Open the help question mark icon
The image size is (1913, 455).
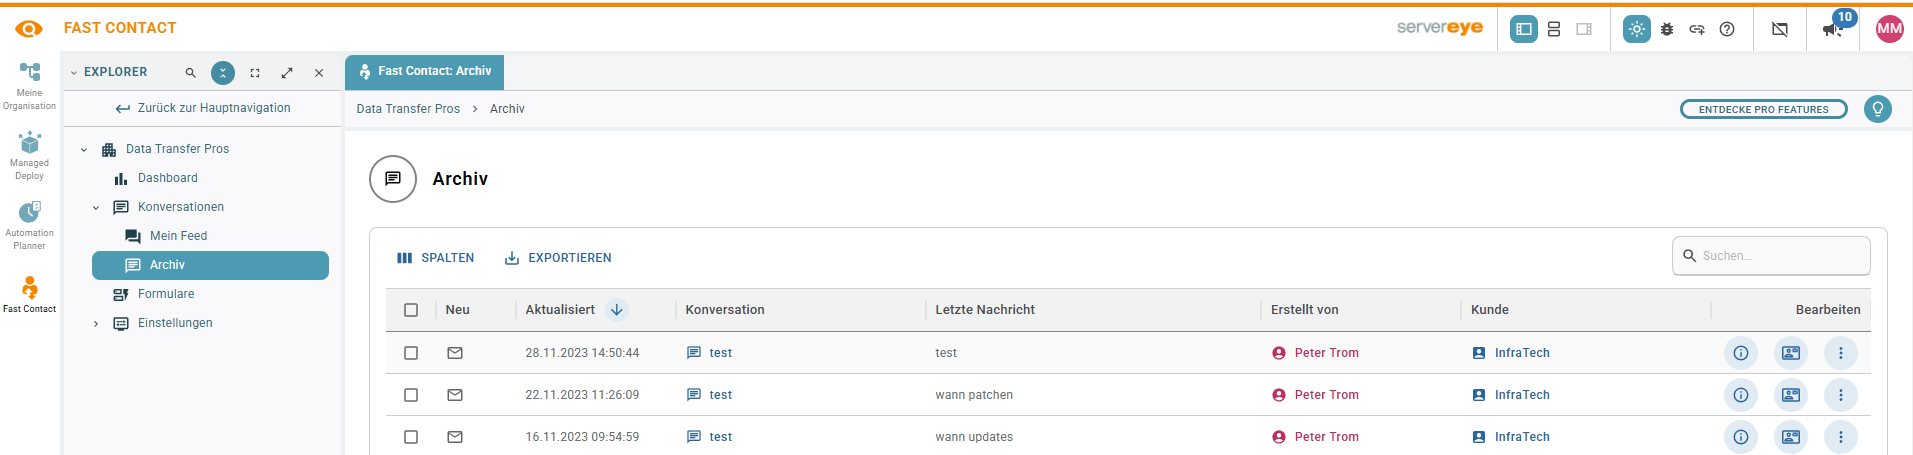[1727, 29]
